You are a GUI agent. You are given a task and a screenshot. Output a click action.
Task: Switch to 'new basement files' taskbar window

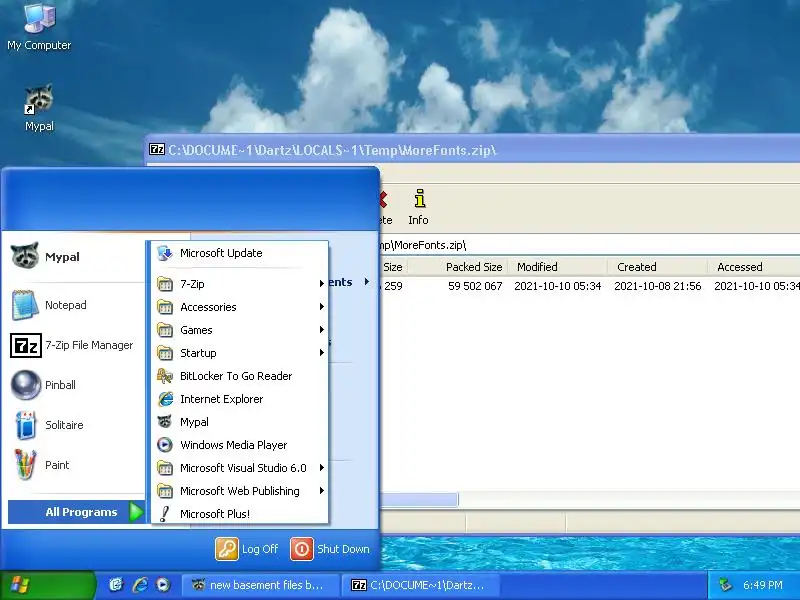click(x=261, y=585)
